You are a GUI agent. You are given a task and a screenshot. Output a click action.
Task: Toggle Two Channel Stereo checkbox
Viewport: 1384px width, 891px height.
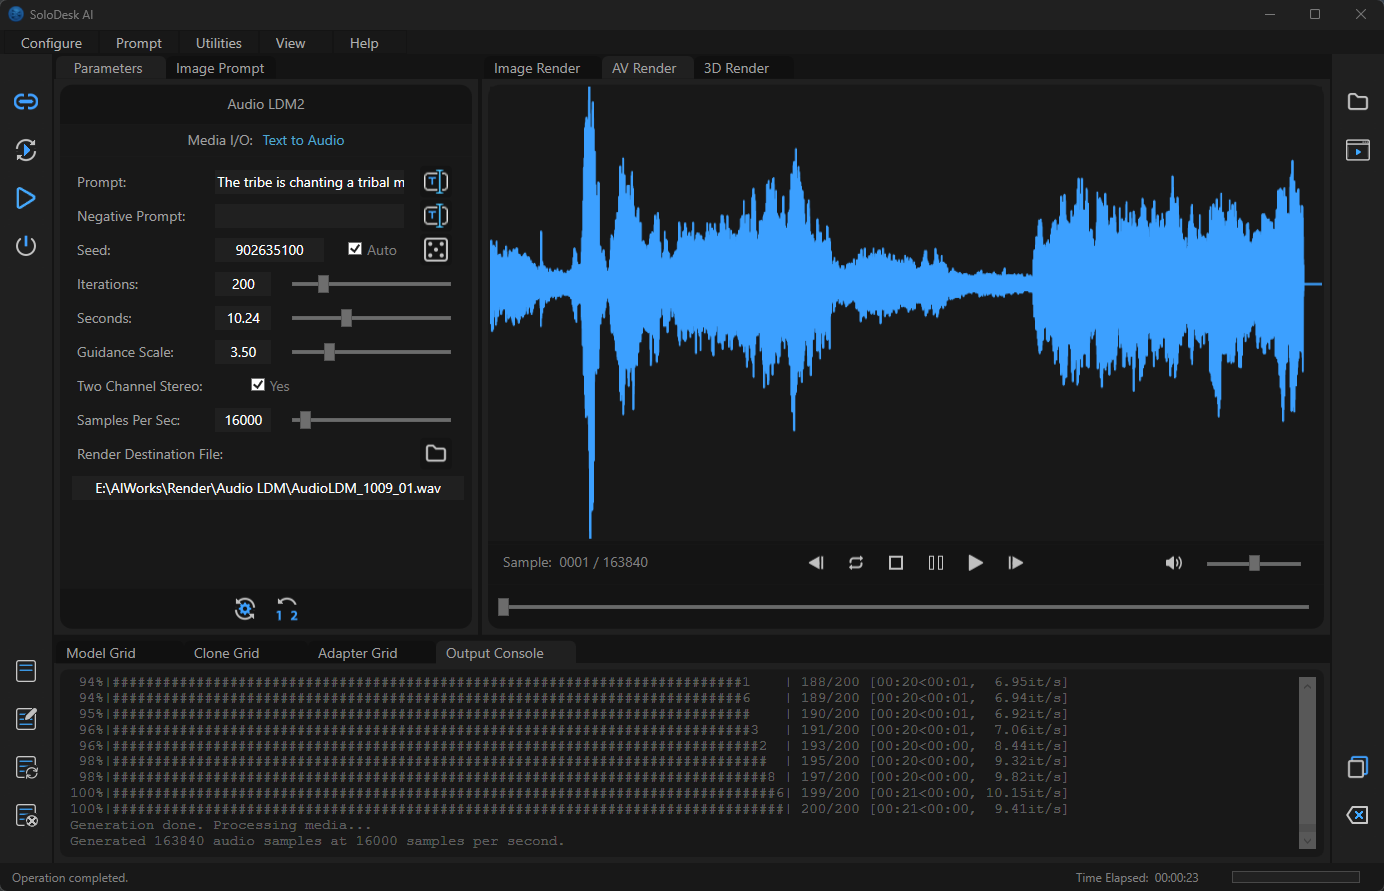[258, 385]
